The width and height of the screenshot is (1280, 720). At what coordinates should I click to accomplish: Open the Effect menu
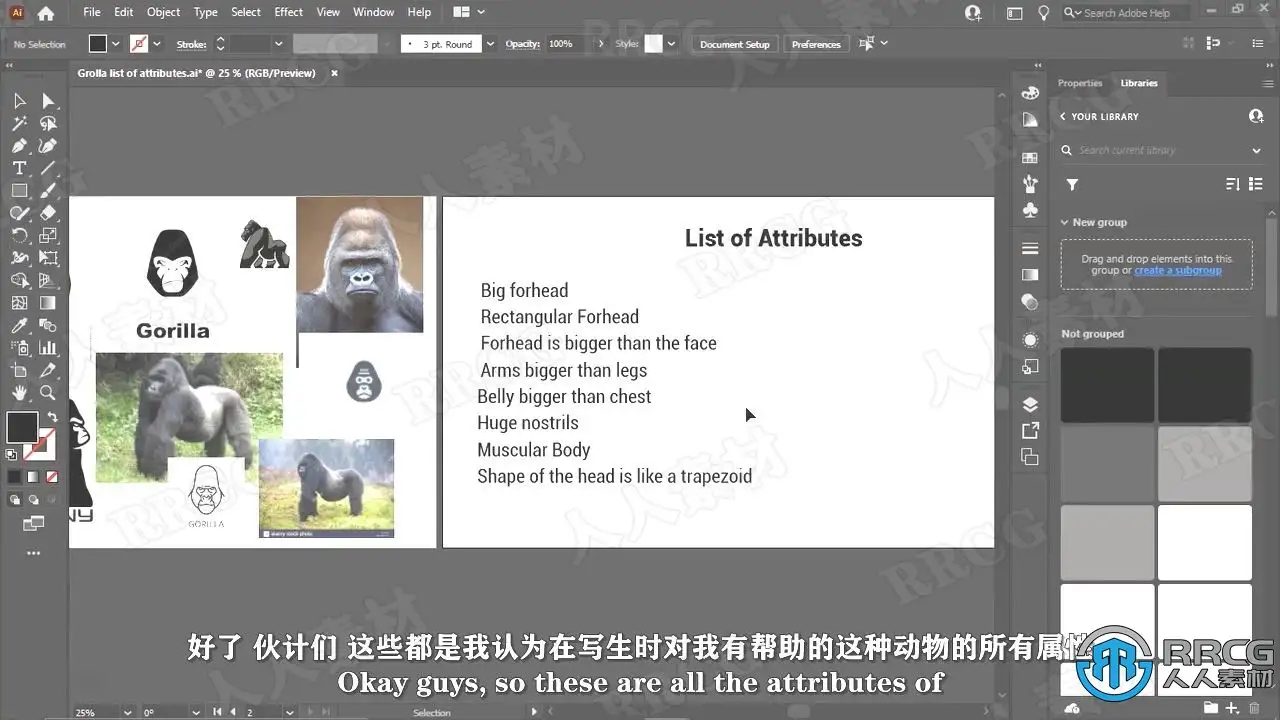pyautogui.click(x=288, y=12)
